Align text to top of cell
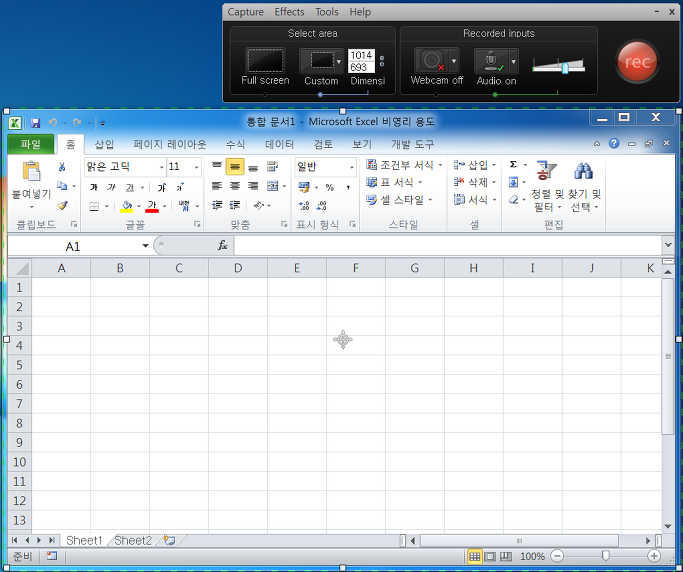This screenshot has height=572, width=683. point(216,166)
